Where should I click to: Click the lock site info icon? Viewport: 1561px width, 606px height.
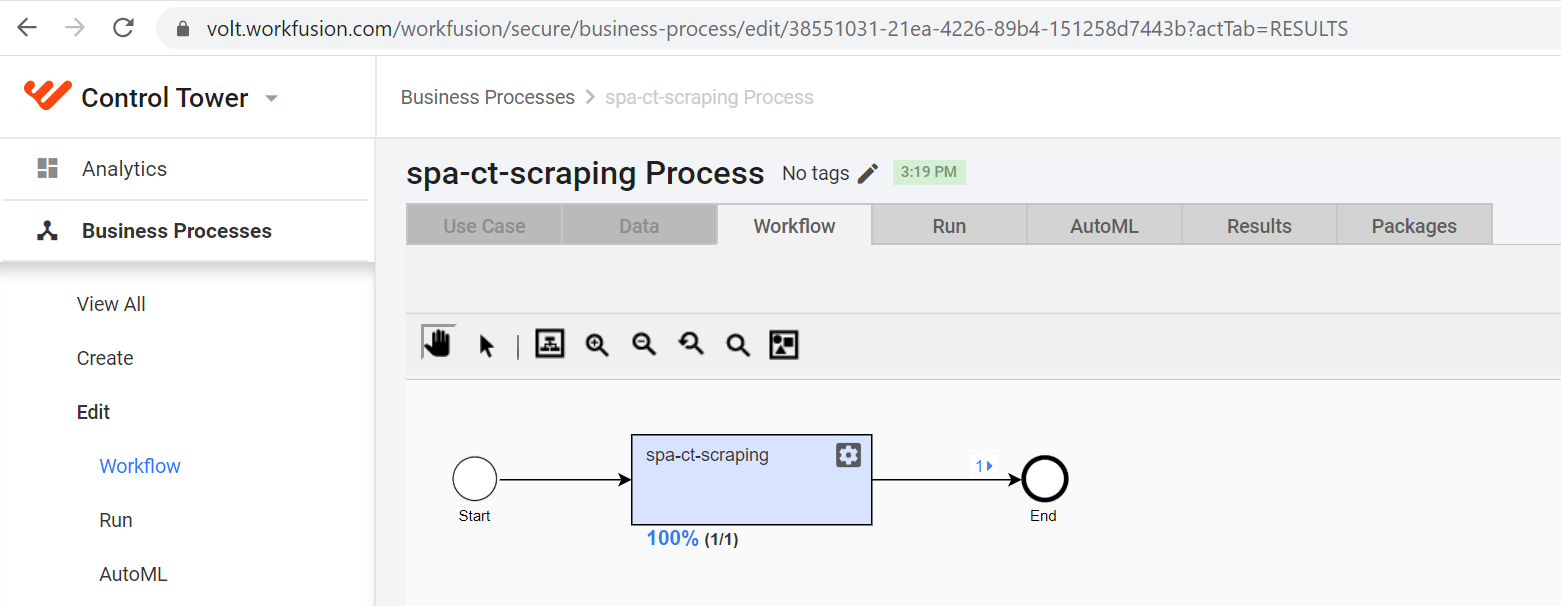182,29
